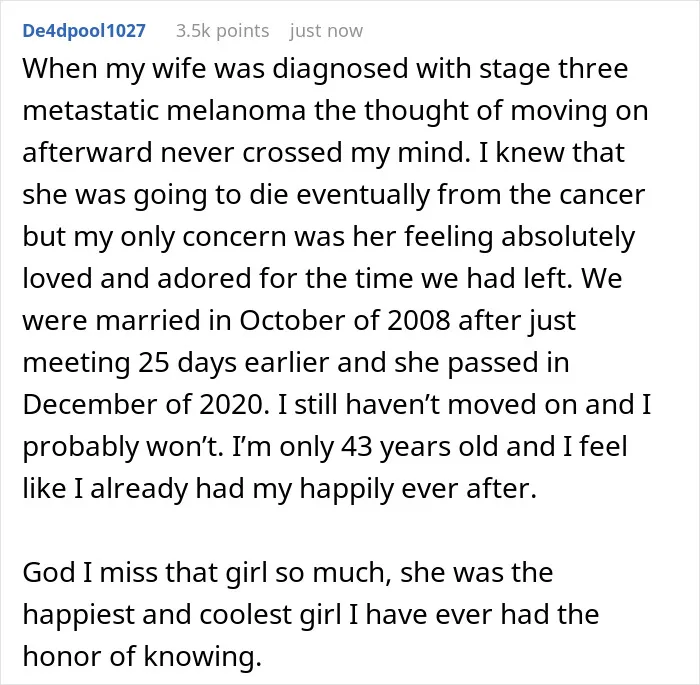Click the word 'absolutely' in the comment
The image size is (700, 685).
pos(568,236)
